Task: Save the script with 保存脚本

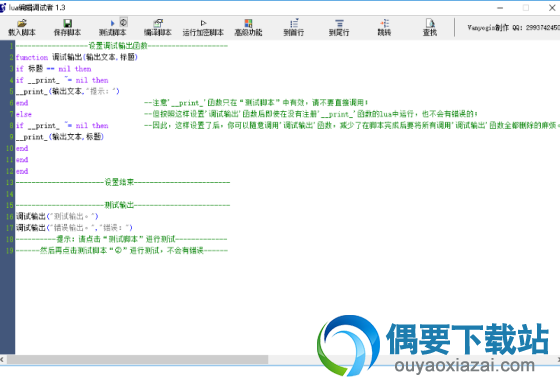Action: click(67, 27)
